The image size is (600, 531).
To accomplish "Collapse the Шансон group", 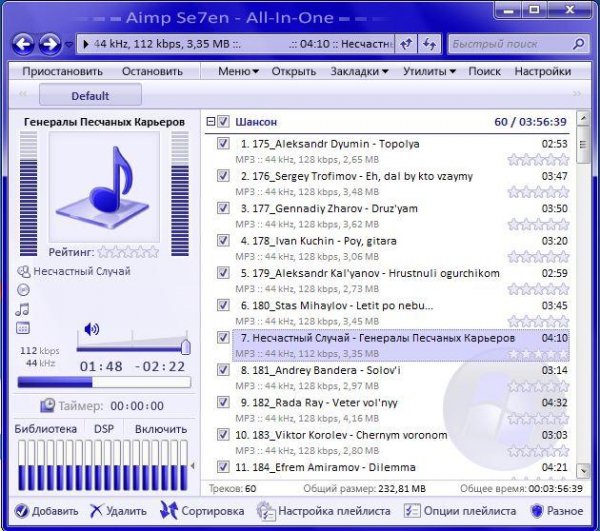I will [x=210, y=122].
